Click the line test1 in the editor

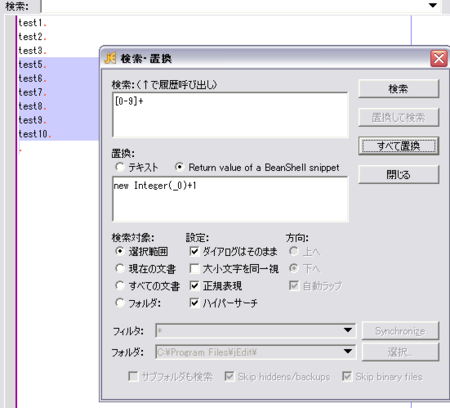tap(31, 23)
